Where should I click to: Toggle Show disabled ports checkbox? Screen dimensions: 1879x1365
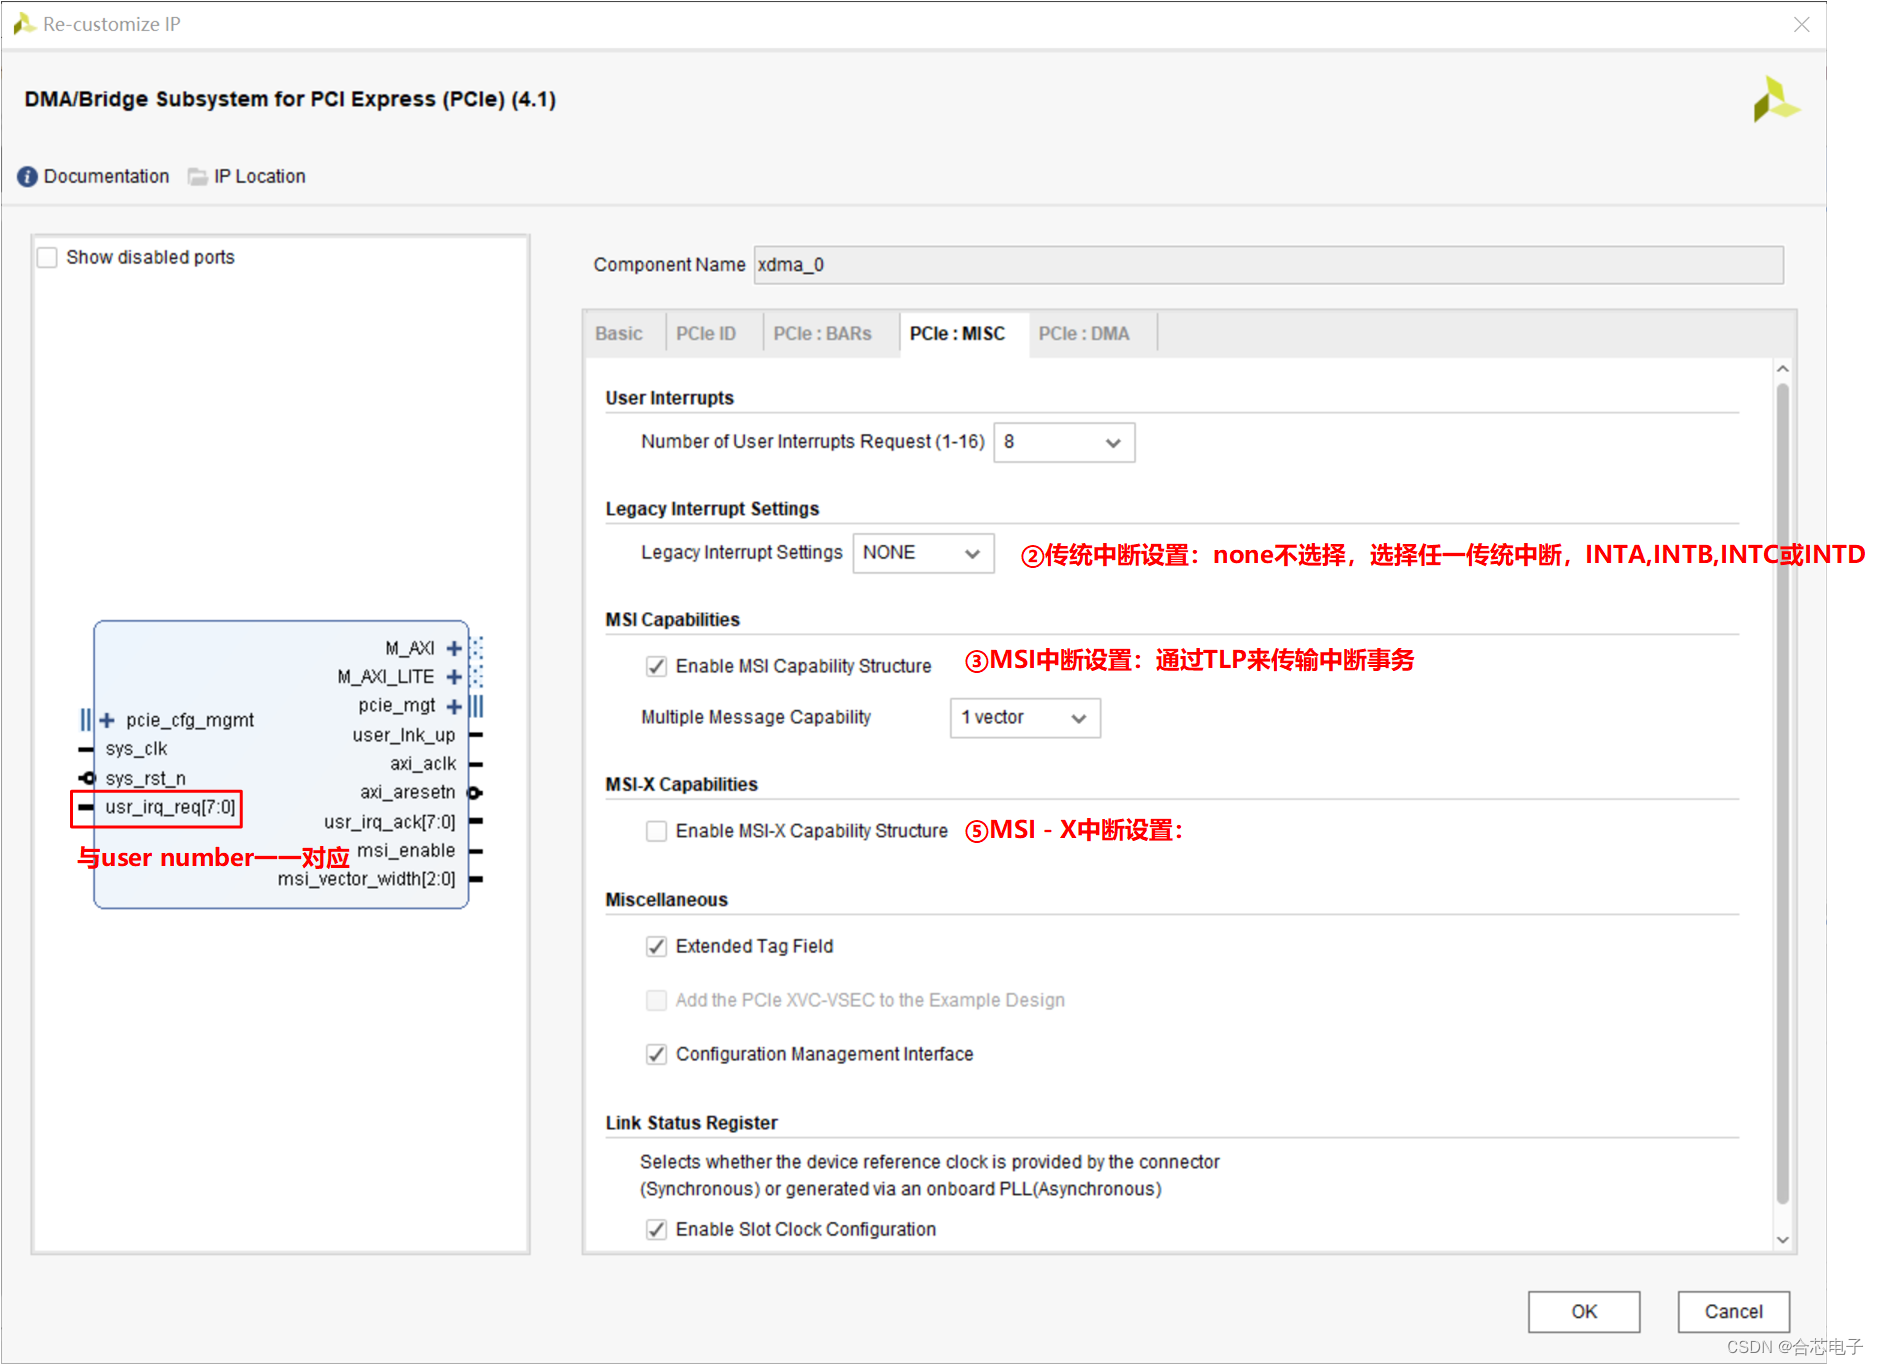click(47, 258)
